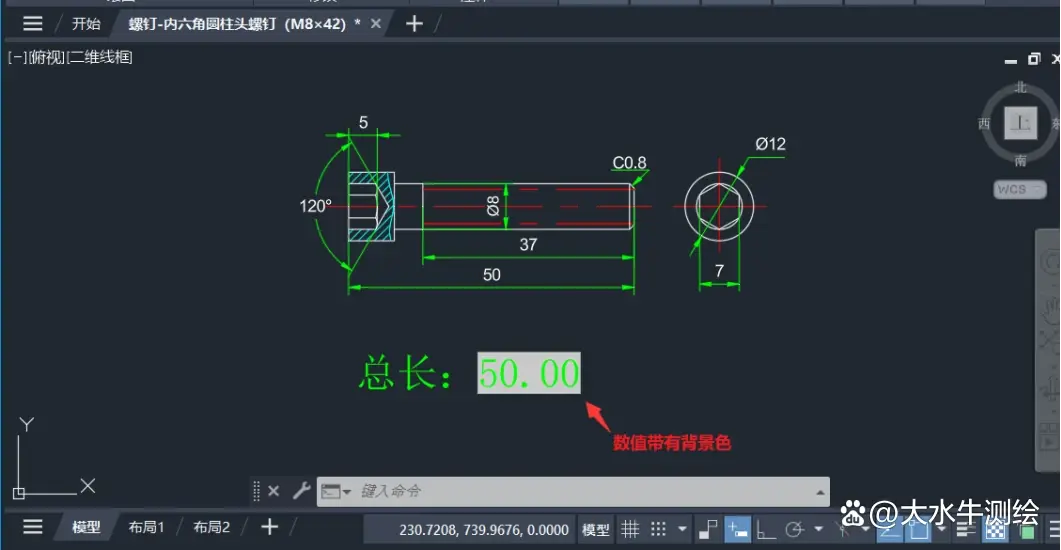1061x550 pixels.
Task: Expand polar tracking angle dropdown
Action: click(x=818, y=529)
